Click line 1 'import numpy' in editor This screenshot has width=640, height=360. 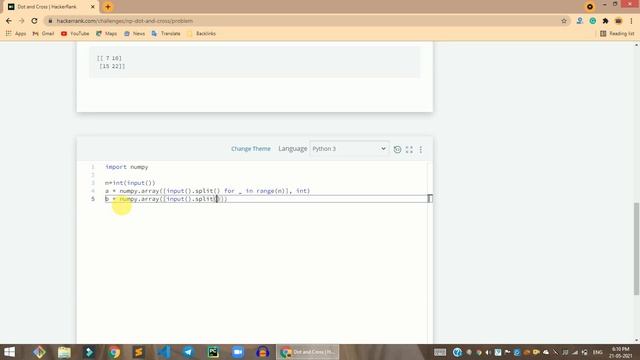tap(127, 167)
